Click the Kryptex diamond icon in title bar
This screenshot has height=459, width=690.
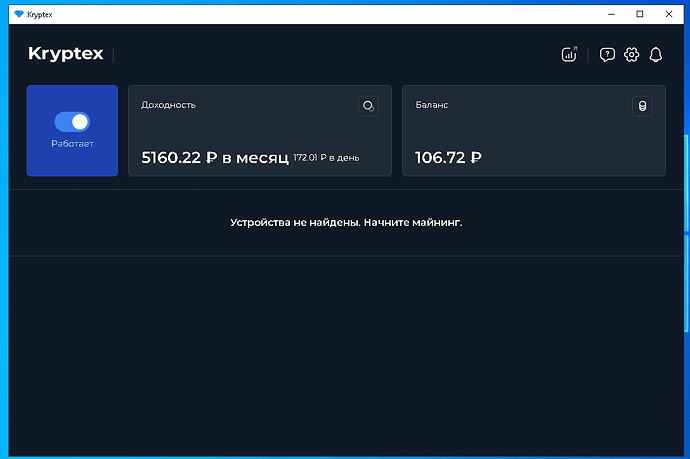[19, 14]
